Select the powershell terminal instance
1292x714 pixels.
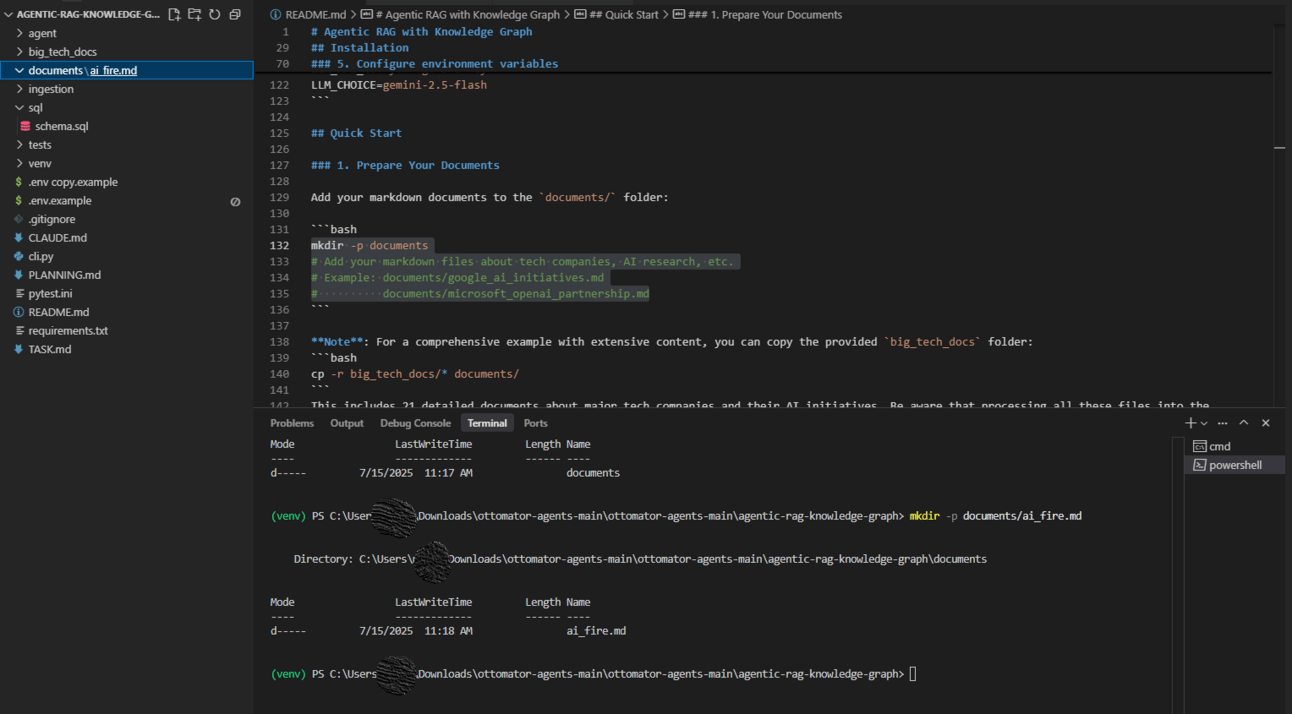pos(1234,465)
